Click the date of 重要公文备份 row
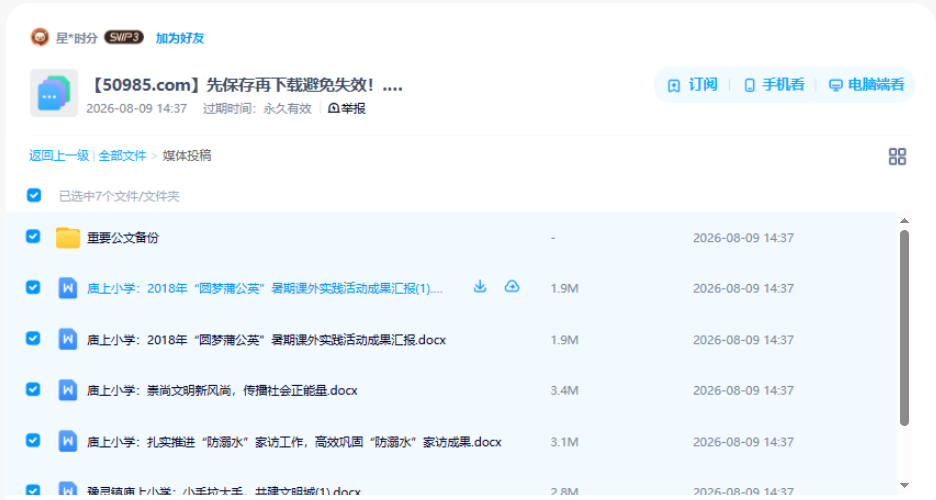The height and width of the screenshot is (500, 936). (x=743, y=237)
